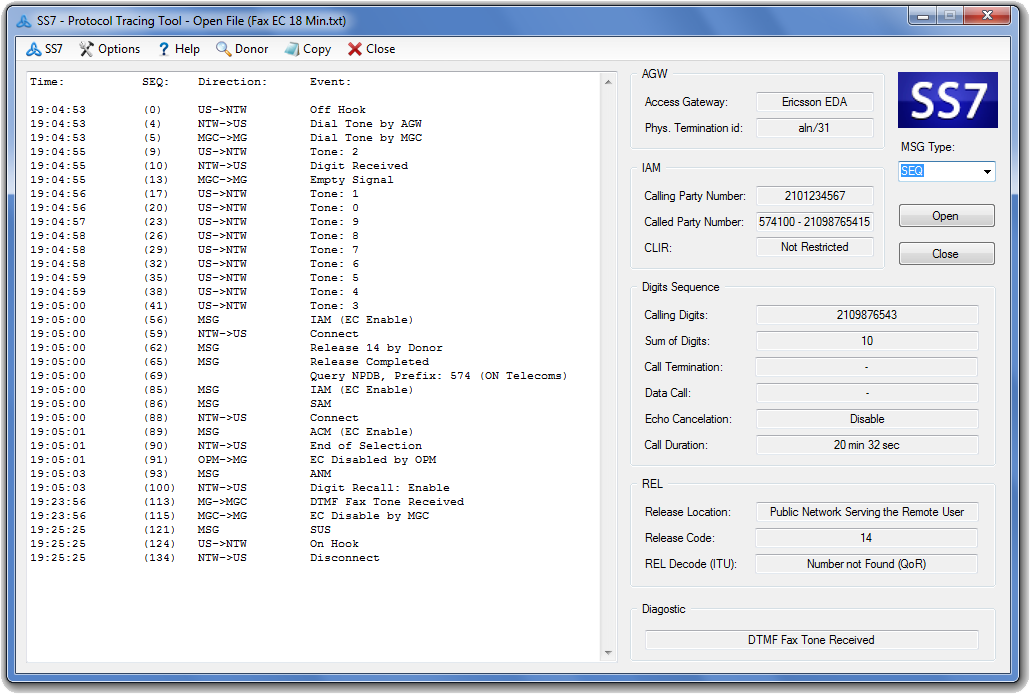Select the Release Code value field

pyautogui.click(x=866, y=538)
